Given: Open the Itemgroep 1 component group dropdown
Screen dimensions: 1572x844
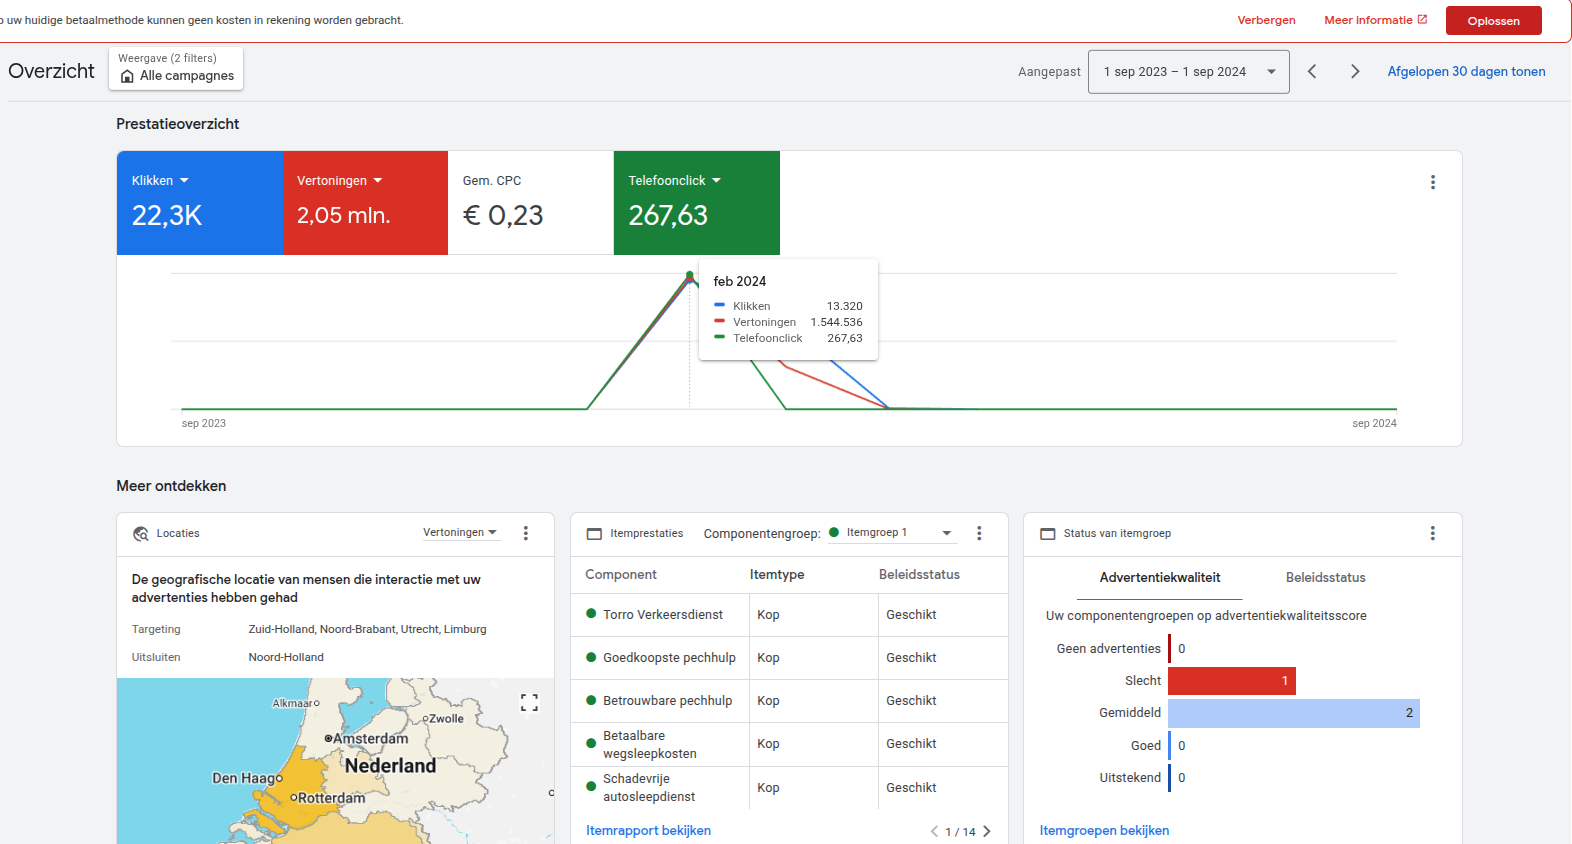Looking at the screenshot, I should coord(891,533).
